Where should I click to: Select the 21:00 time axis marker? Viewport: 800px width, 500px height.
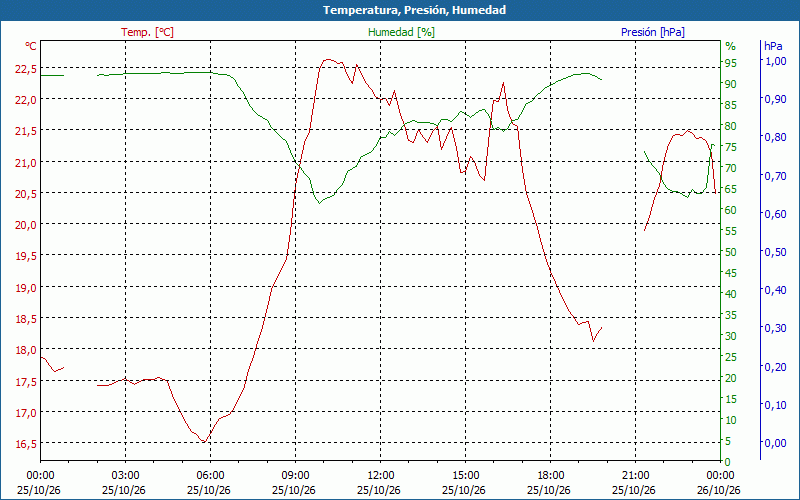click(x=635, y=476)
